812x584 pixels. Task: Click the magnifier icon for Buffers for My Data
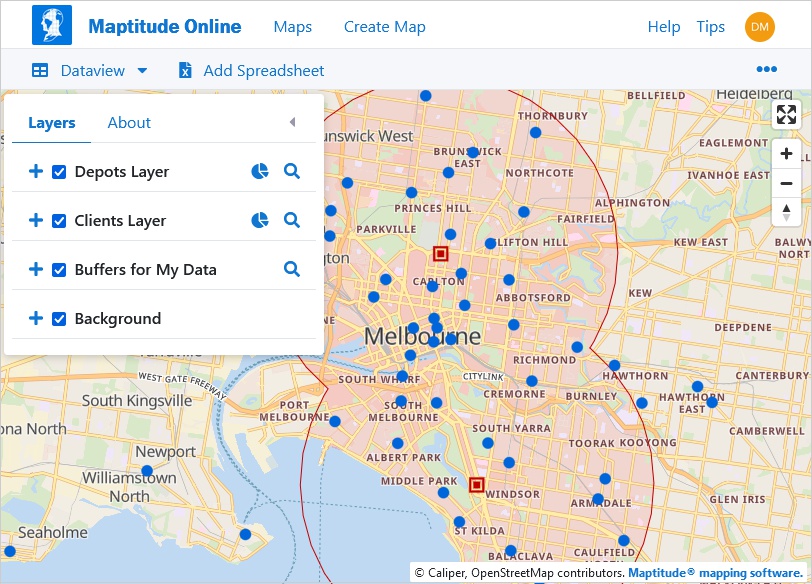[292, 269]
